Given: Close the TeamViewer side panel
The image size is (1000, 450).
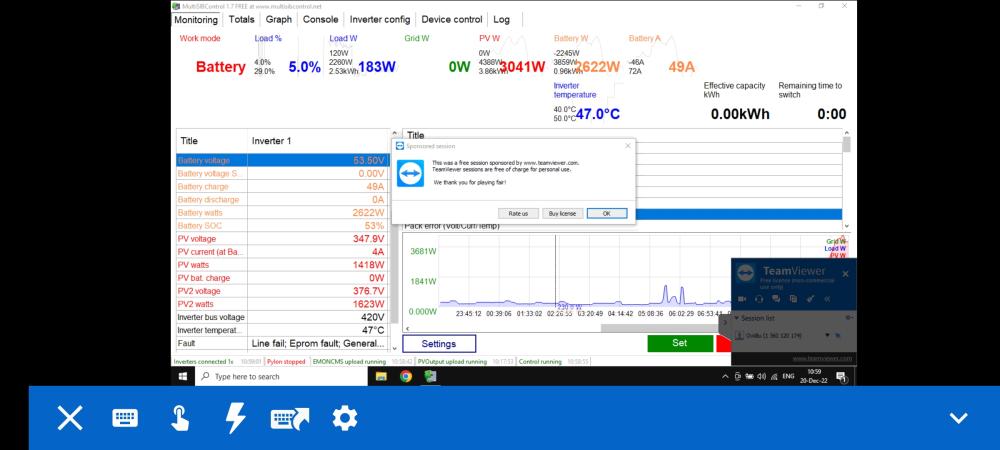Looking at the screenshot, I should (x=845, y=274).
